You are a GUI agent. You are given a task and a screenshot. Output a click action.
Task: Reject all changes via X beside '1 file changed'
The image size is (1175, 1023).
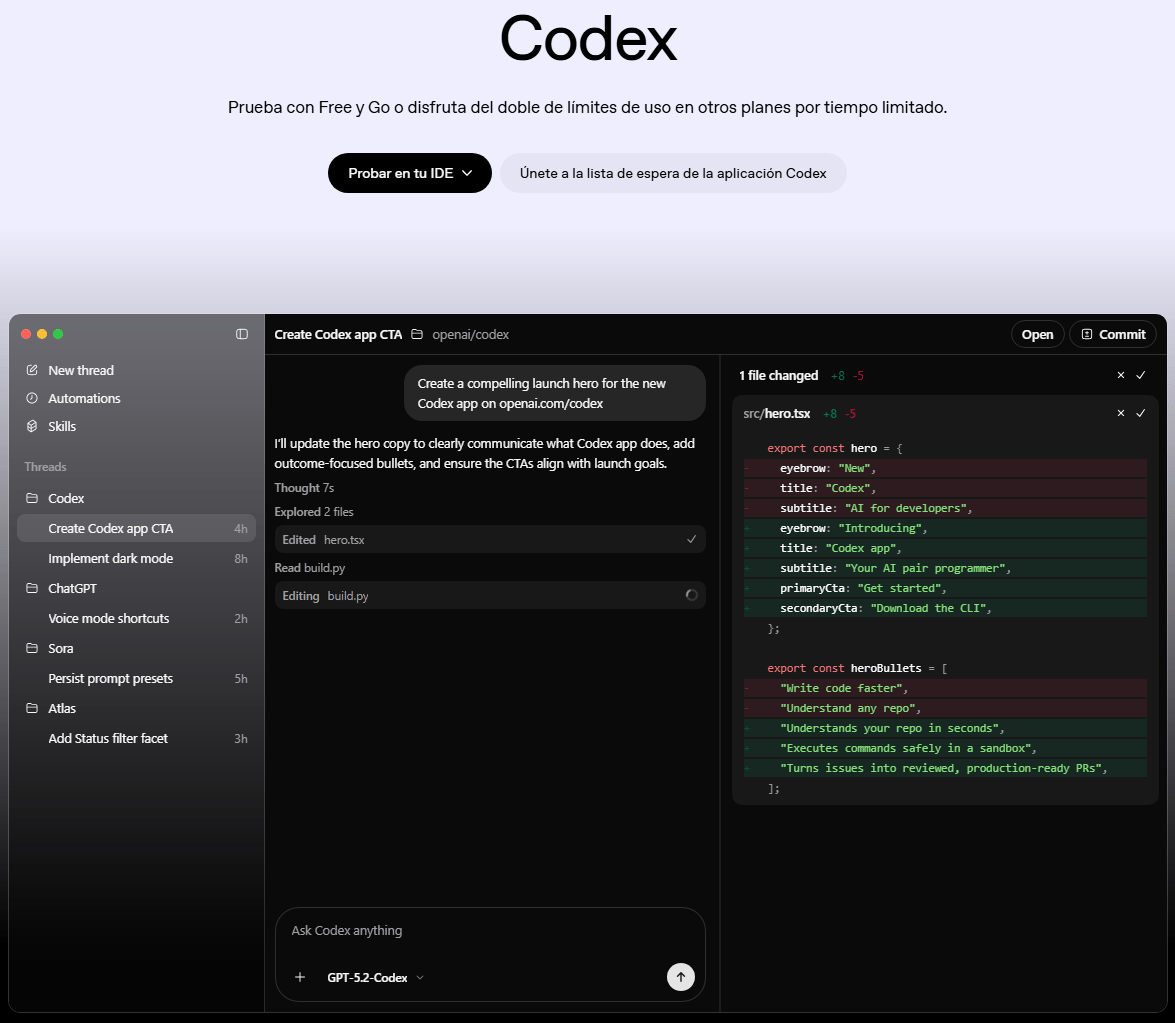click(1120, 375)
